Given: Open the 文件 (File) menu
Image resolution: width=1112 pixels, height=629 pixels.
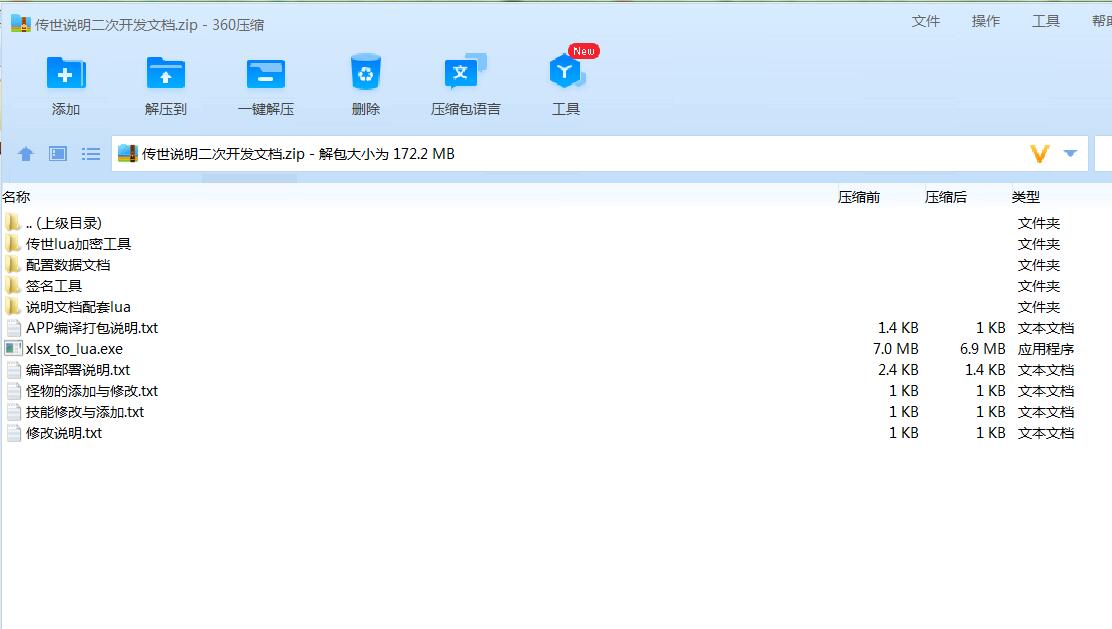Looking at the screenshot, I should (926, 21).
